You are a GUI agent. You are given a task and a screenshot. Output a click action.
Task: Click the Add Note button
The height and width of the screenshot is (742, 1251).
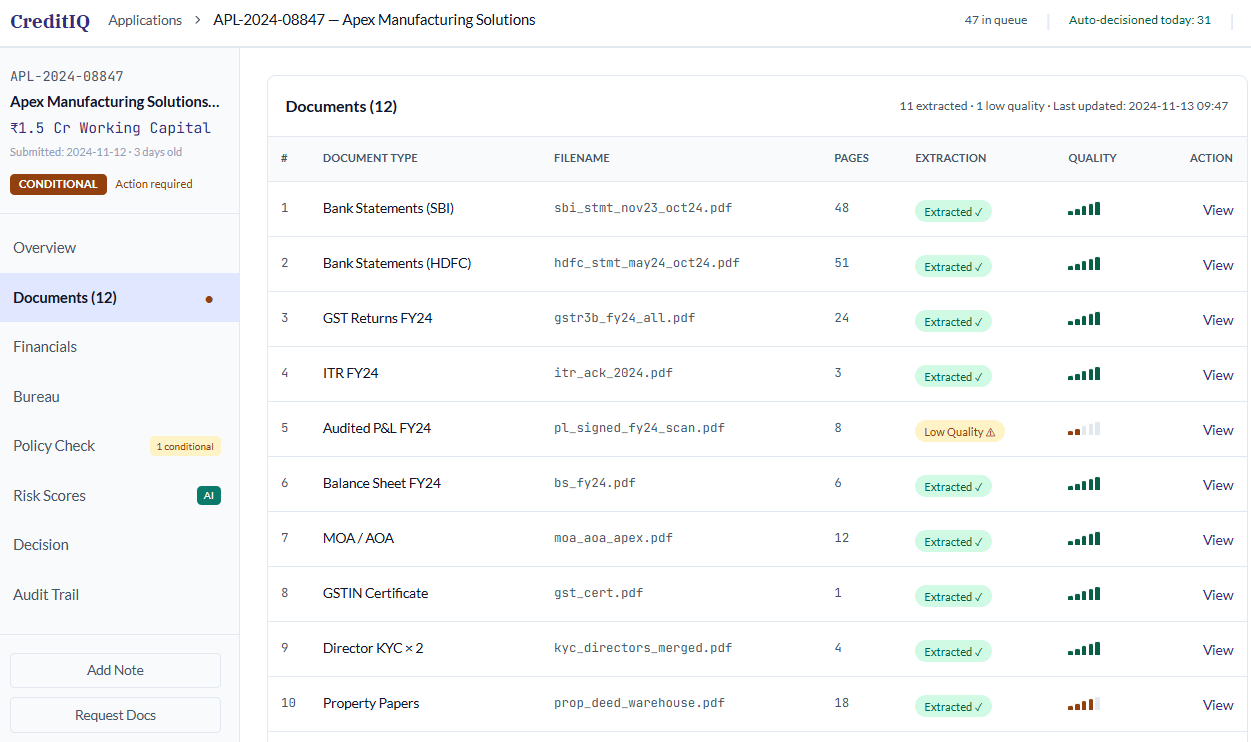(115, 670)
